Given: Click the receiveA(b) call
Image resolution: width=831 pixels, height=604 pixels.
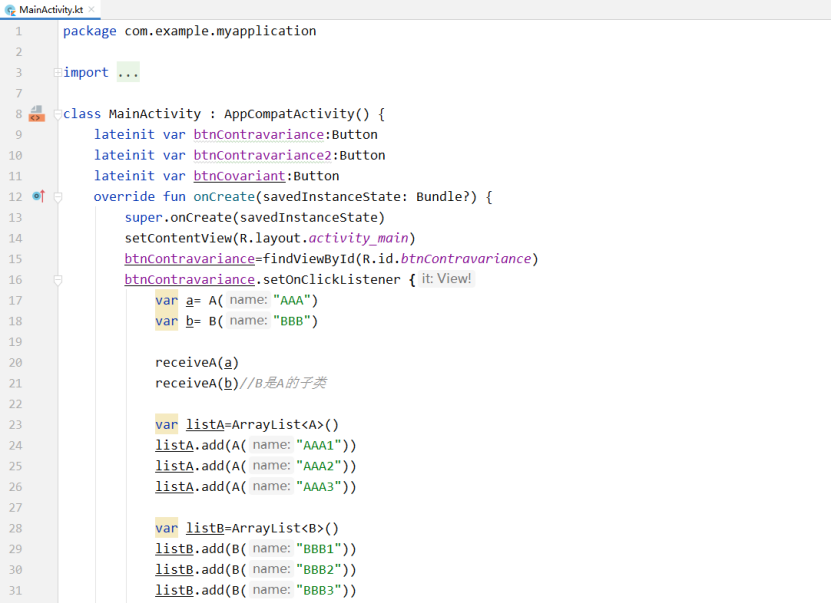Looking at the screenshot, I should coord(197,383).
